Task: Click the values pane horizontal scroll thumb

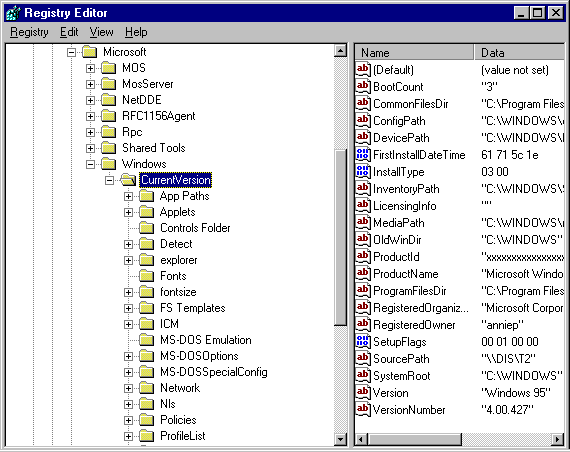Action: (414, 439)
